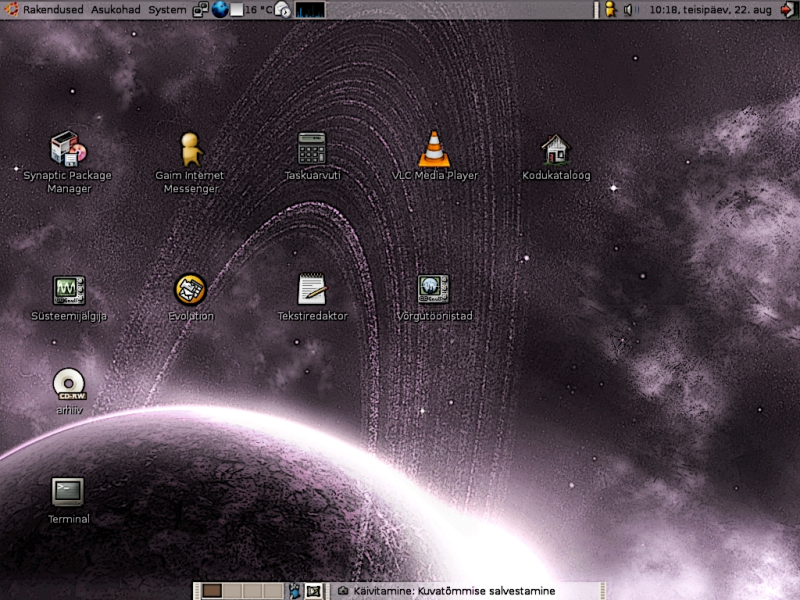Click the blue splash icon in bottom panel
This screenshot has width=800, height=600.
(295, 591)
